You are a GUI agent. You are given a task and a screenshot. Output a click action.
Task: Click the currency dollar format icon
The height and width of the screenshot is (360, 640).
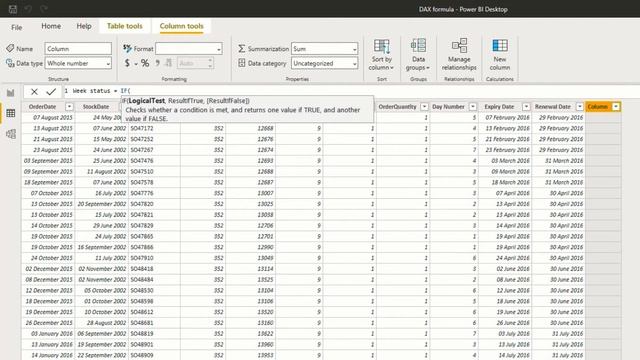(127, 63)
